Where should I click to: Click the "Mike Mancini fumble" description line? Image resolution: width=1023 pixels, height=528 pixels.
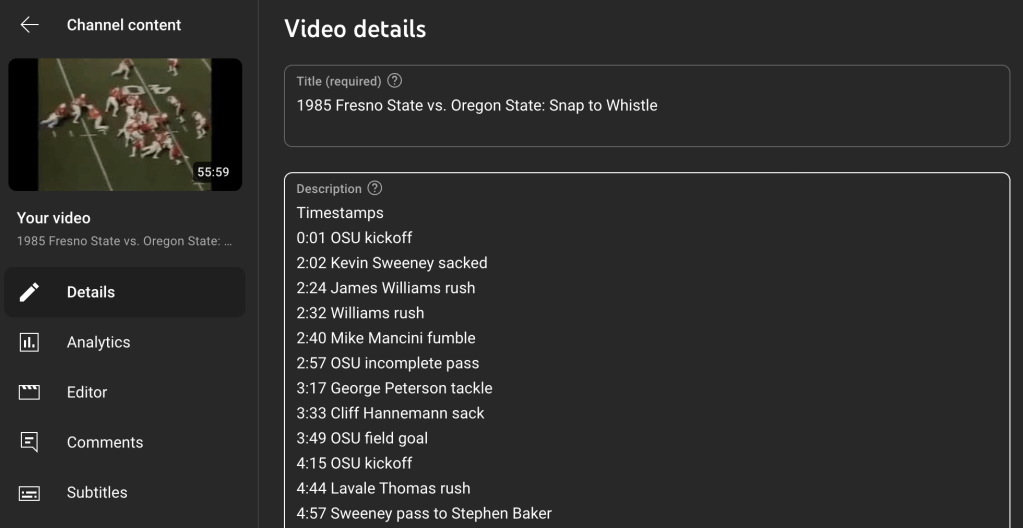tap(385, 338)
